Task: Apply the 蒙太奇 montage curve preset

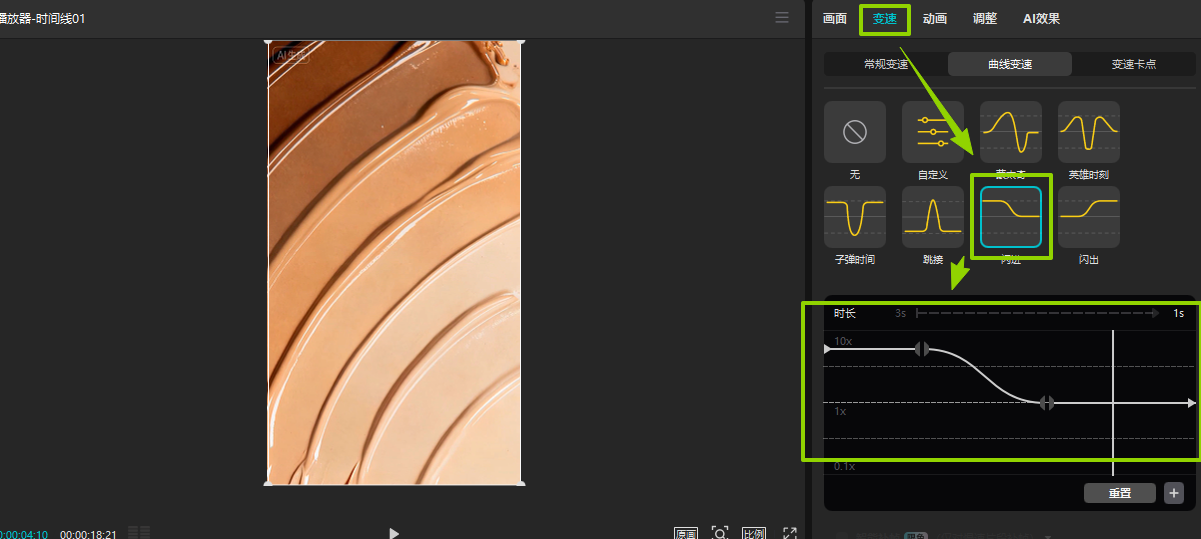Action: click(x=1010, y=132)
